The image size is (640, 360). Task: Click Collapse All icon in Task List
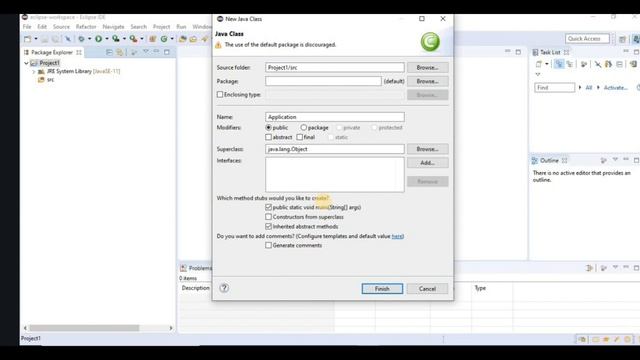[x=619, y=64]
